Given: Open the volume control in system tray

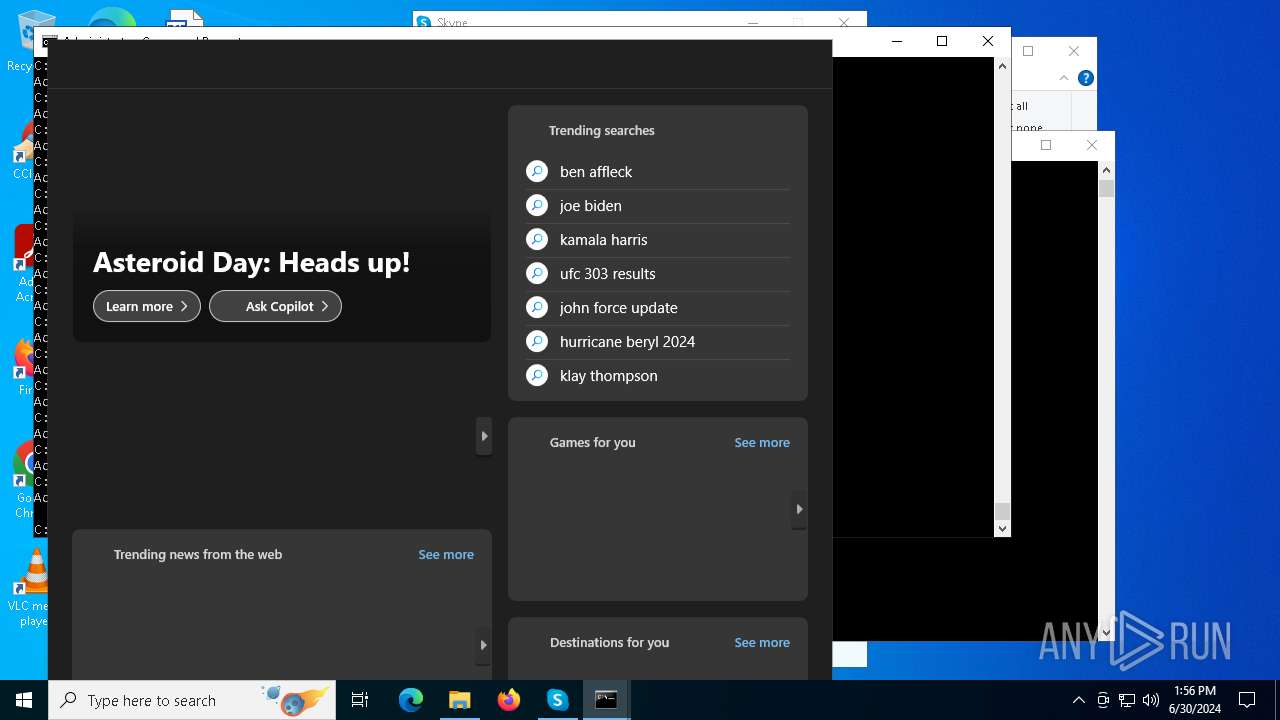Looking at the screenshot, I should [x=1151, y=700].
